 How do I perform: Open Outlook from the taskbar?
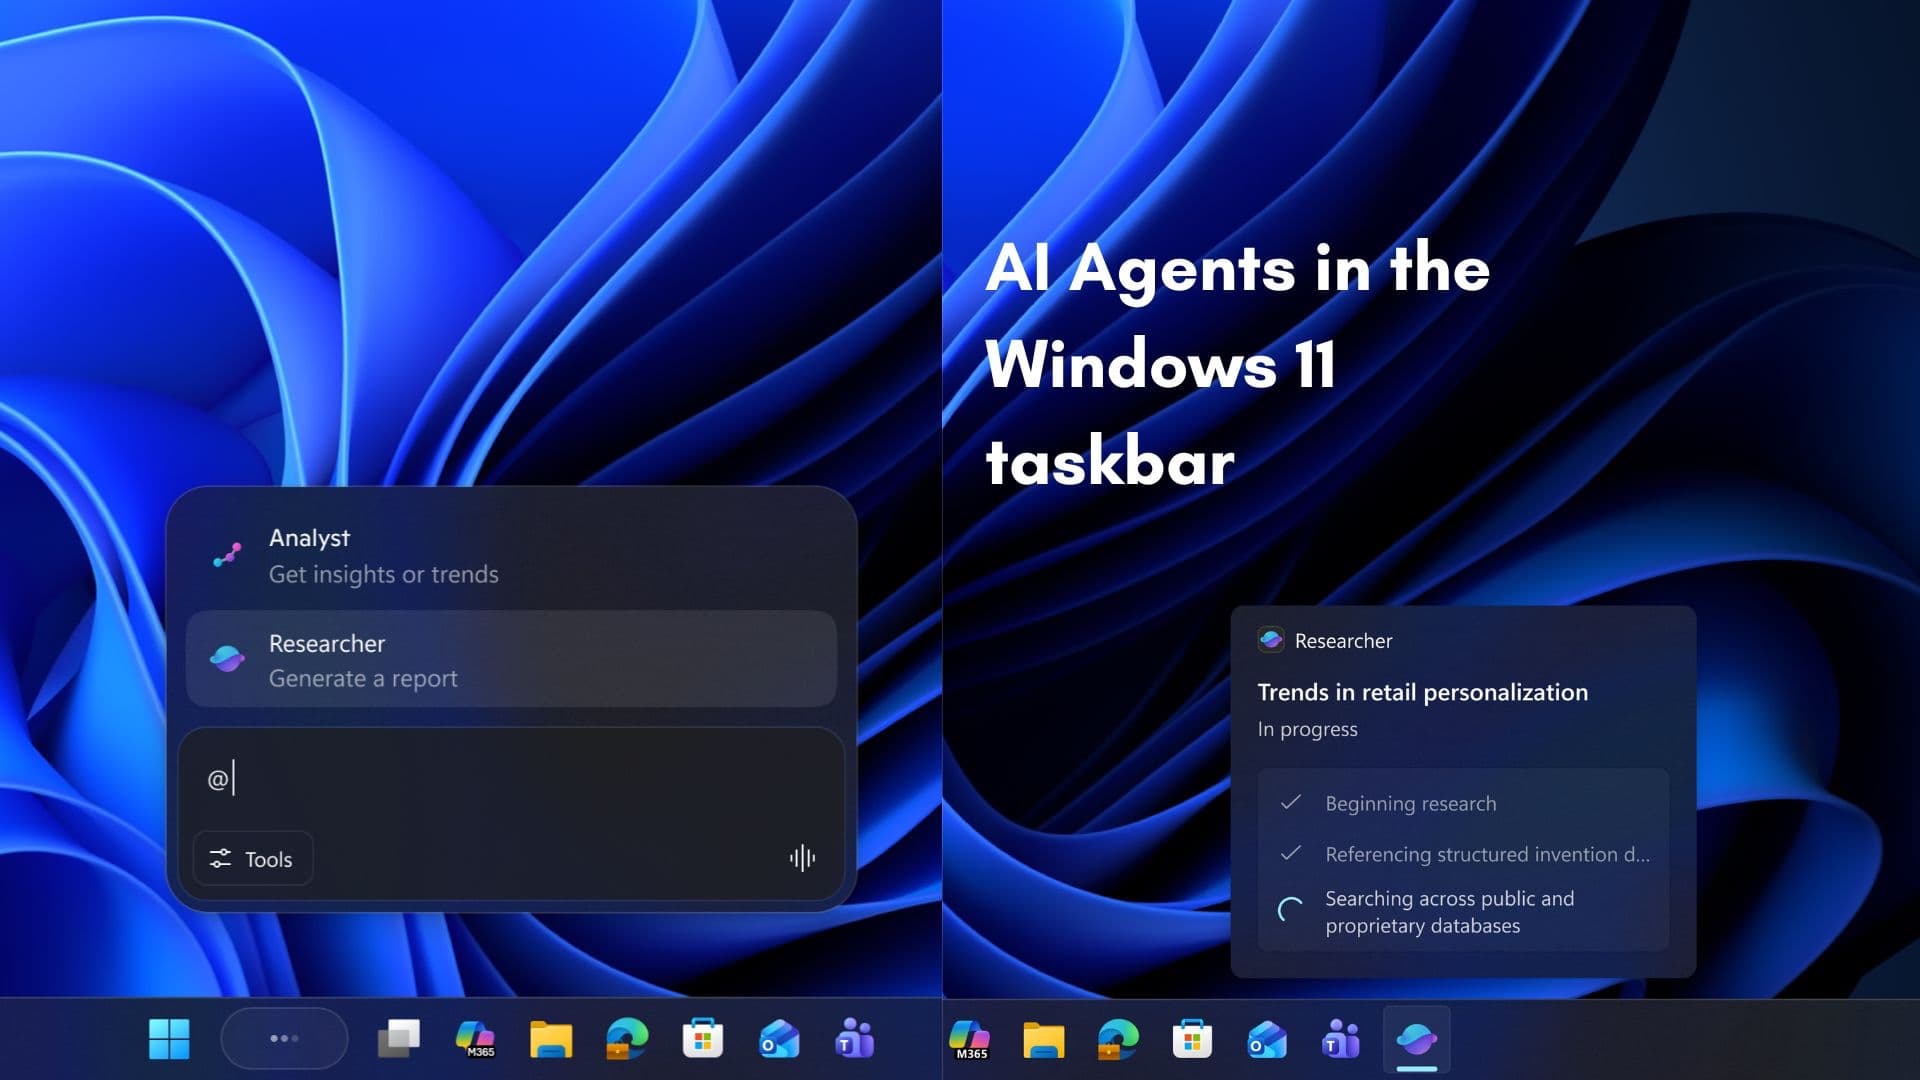tap(778, 1039)
